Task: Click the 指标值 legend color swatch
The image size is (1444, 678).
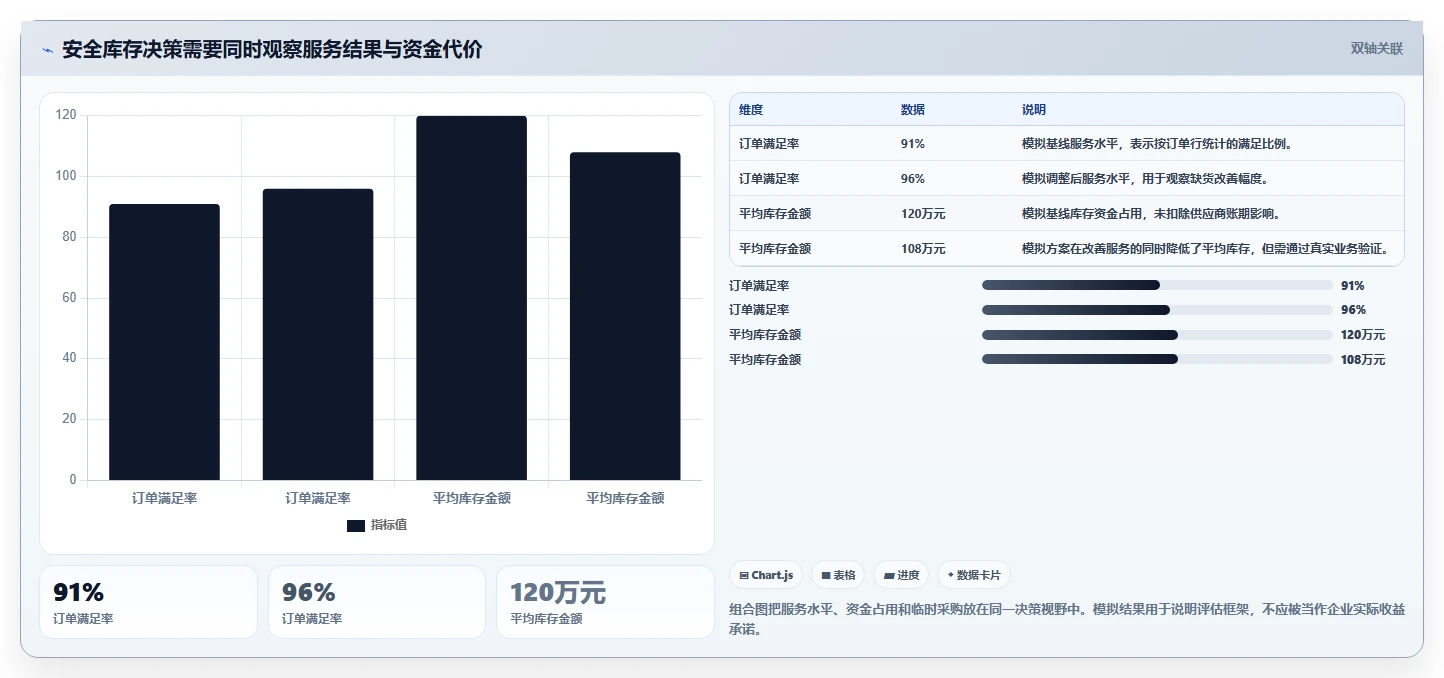Action: point(356,525)
